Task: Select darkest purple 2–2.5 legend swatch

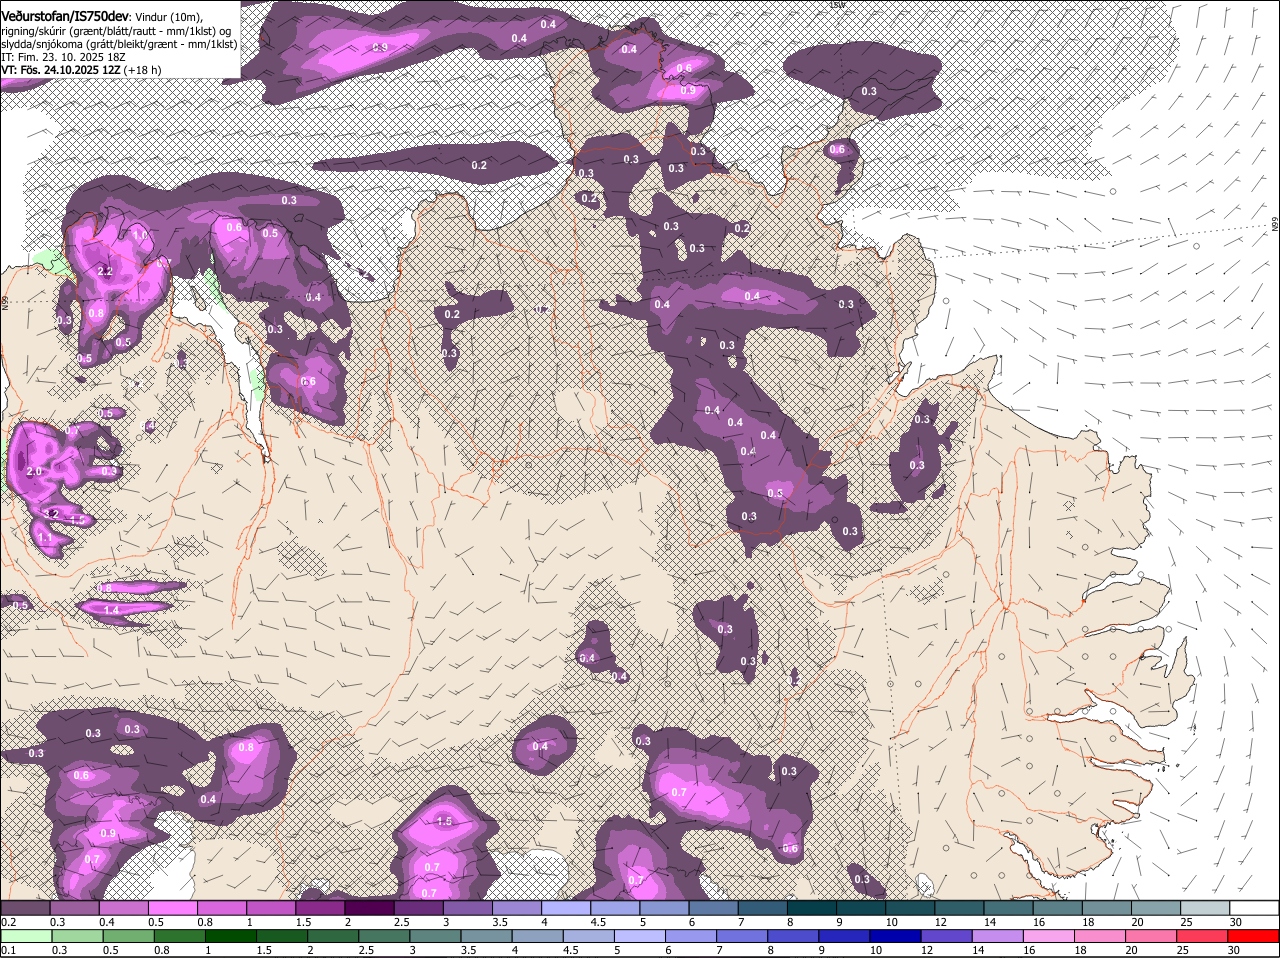Action: tap(369, 908)
